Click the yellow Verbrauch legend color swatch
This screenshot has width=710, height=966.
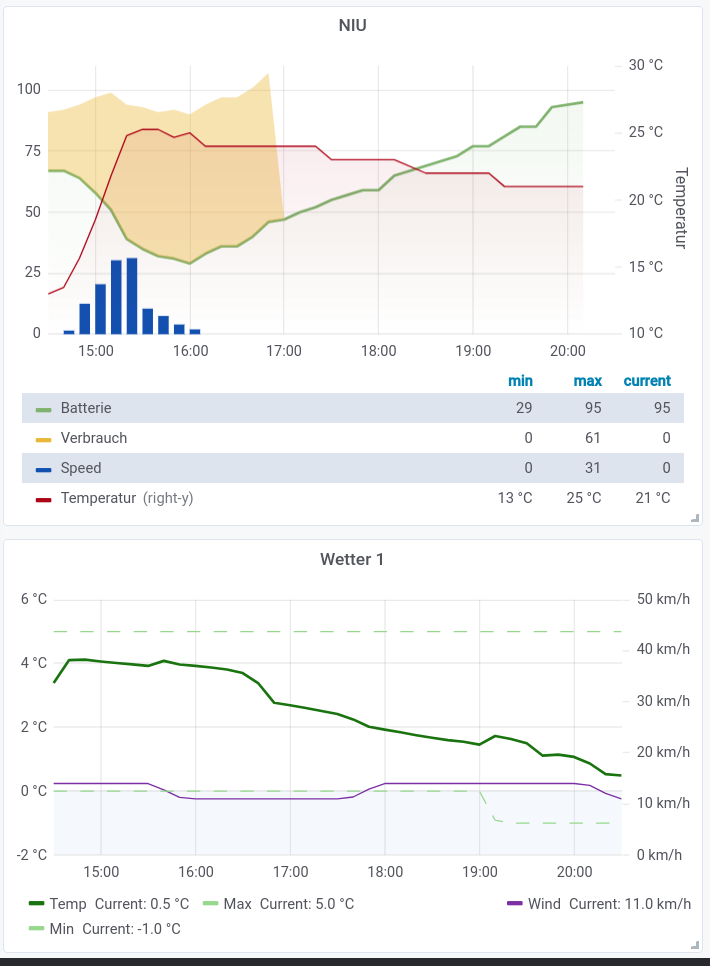pyautogui.click(x=43, y=439)
